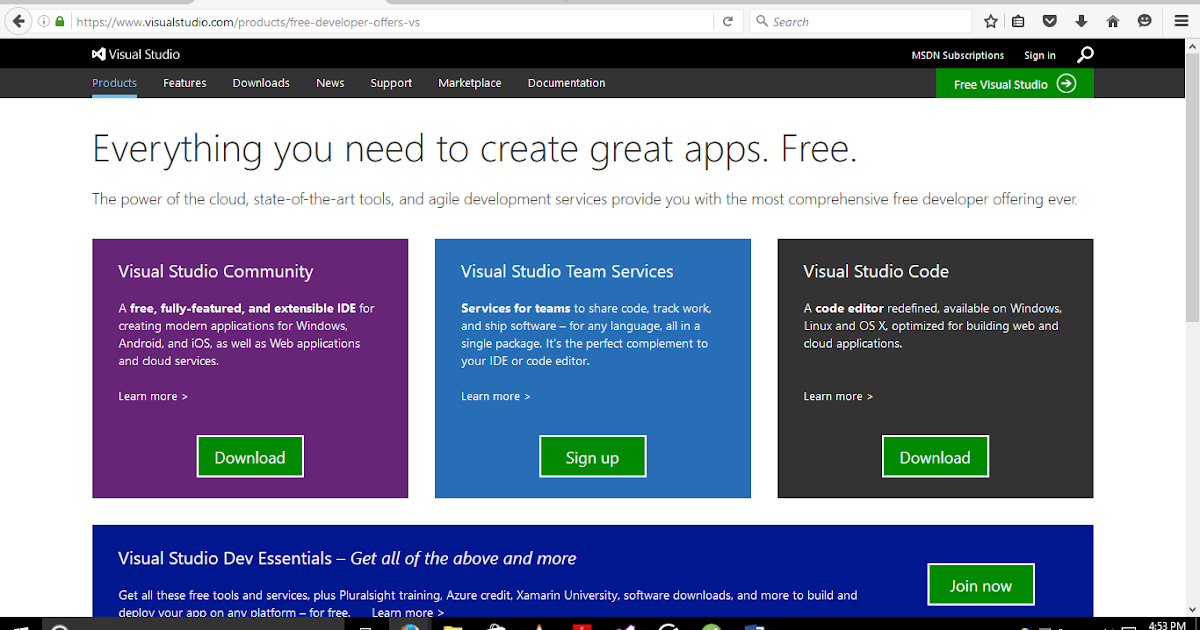Save the page to Pocket
The height and width of the screenshot is (630, 1200).
point(1050,21)
